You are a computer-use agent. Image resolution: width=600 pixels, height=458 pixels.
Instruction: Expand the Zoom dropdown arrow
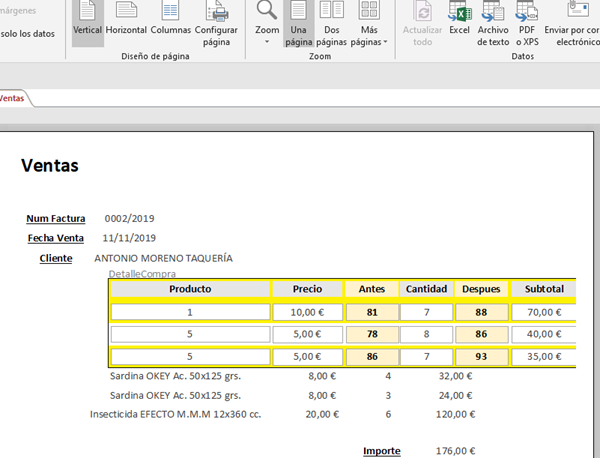pyautogui.click(x=267, y=43)
